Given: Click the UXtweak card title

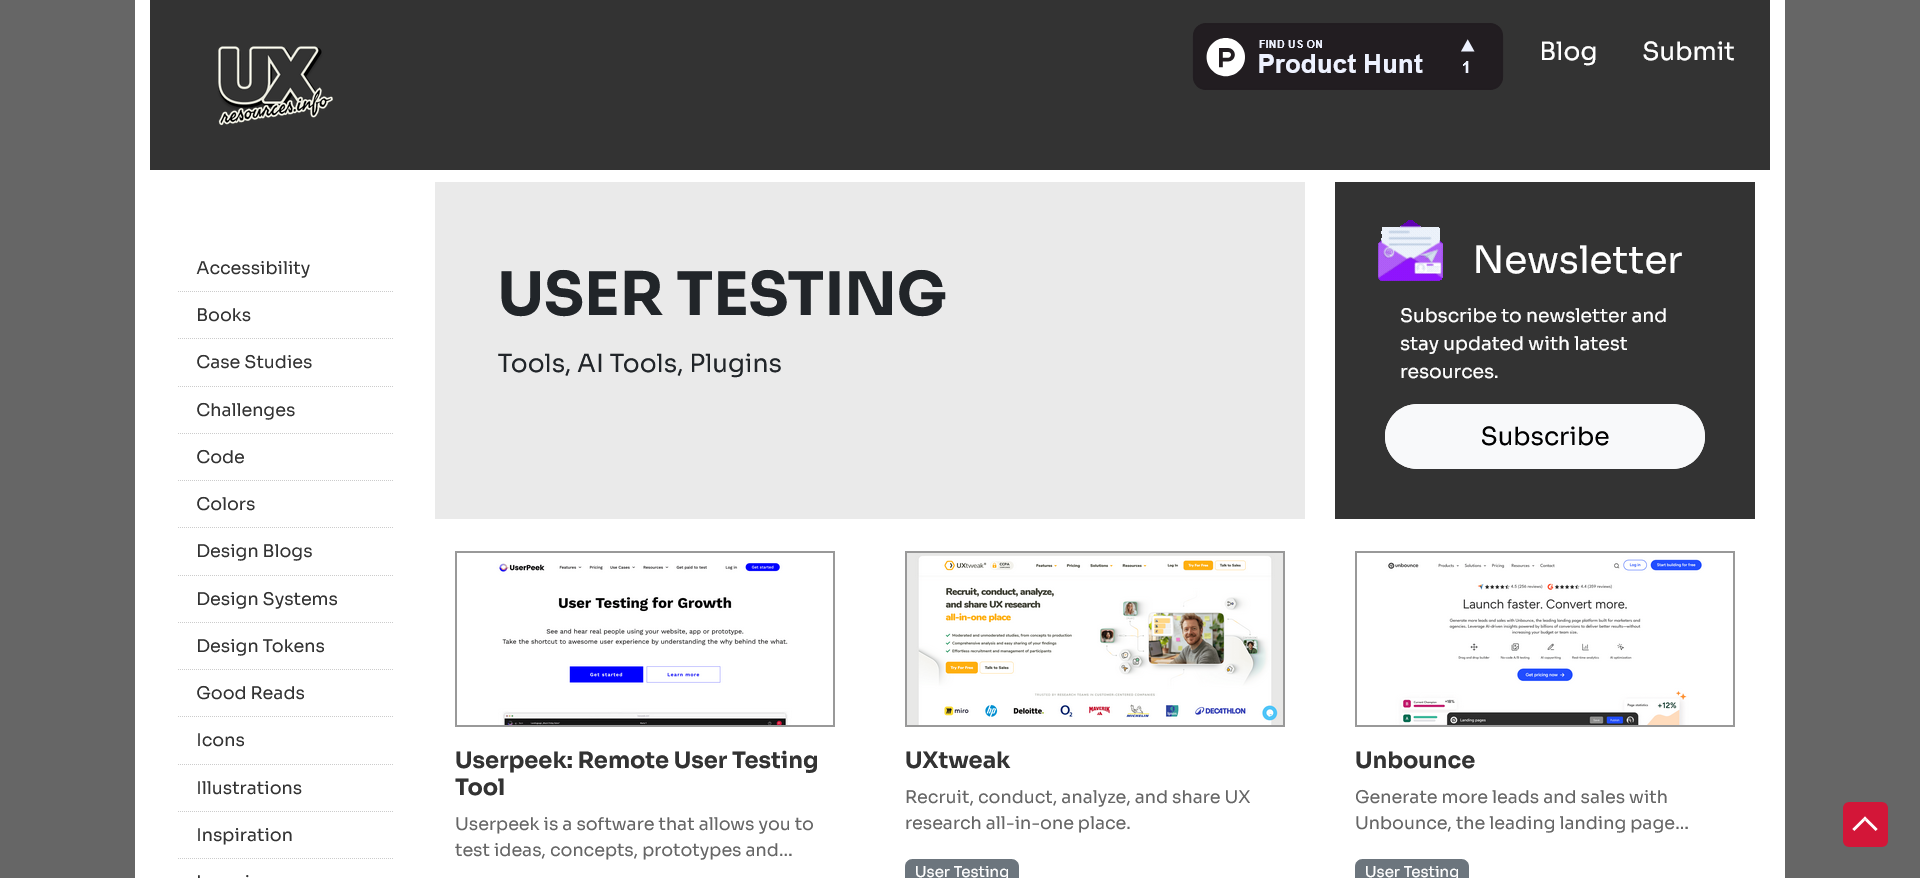Looking at the screenshot, I should [957, 760].
